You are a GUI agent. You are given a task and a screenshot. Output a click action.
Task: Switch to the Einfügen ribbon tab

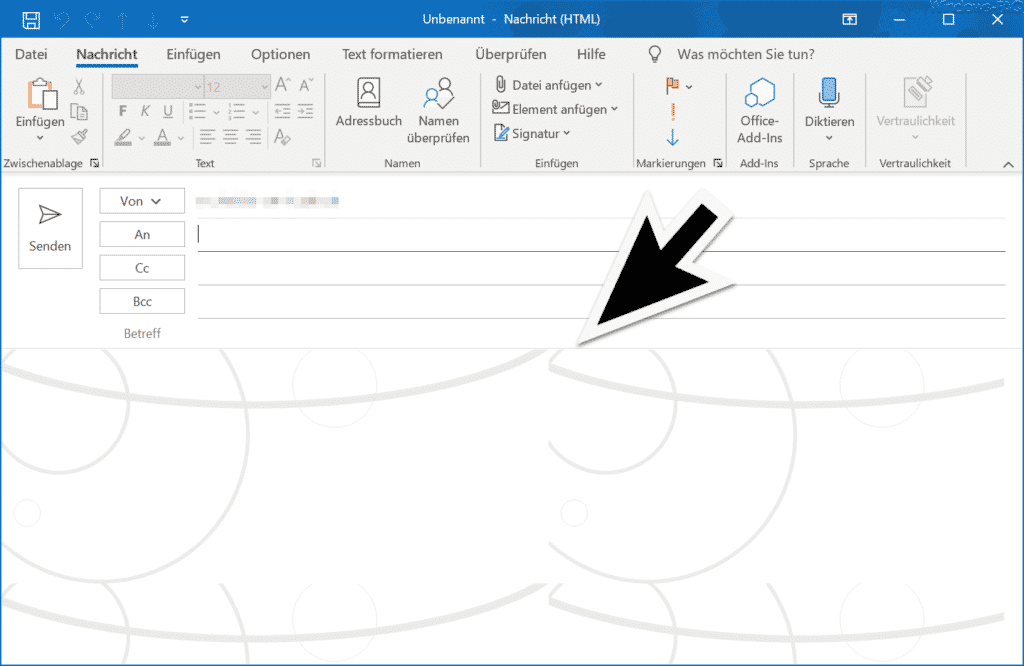click(193, 54)
